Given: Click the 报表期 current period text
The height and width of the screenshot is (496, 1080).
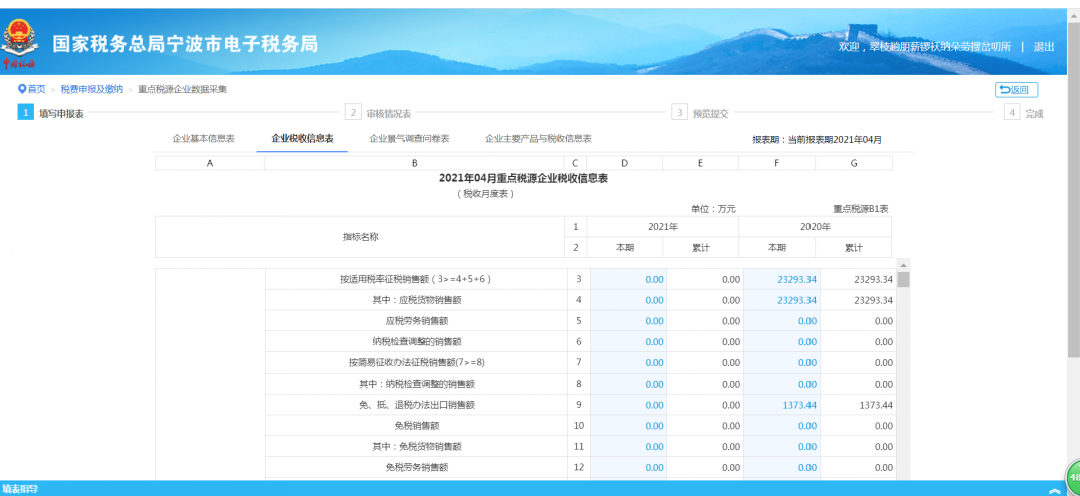Looking at the screenshot, I should 817,140.
